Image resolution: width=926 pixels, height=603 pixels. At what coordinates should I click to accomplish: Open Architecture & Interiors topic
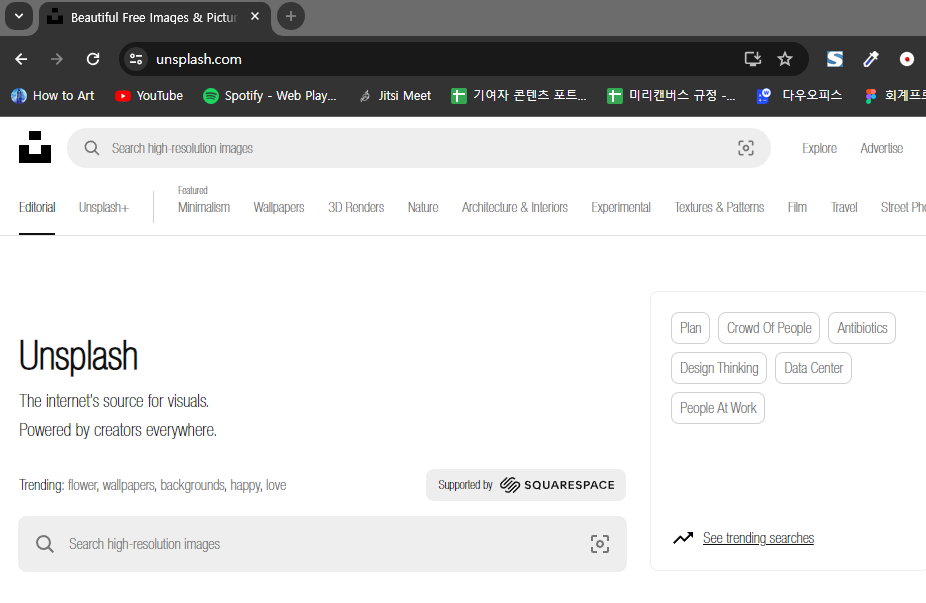[514, 207]
